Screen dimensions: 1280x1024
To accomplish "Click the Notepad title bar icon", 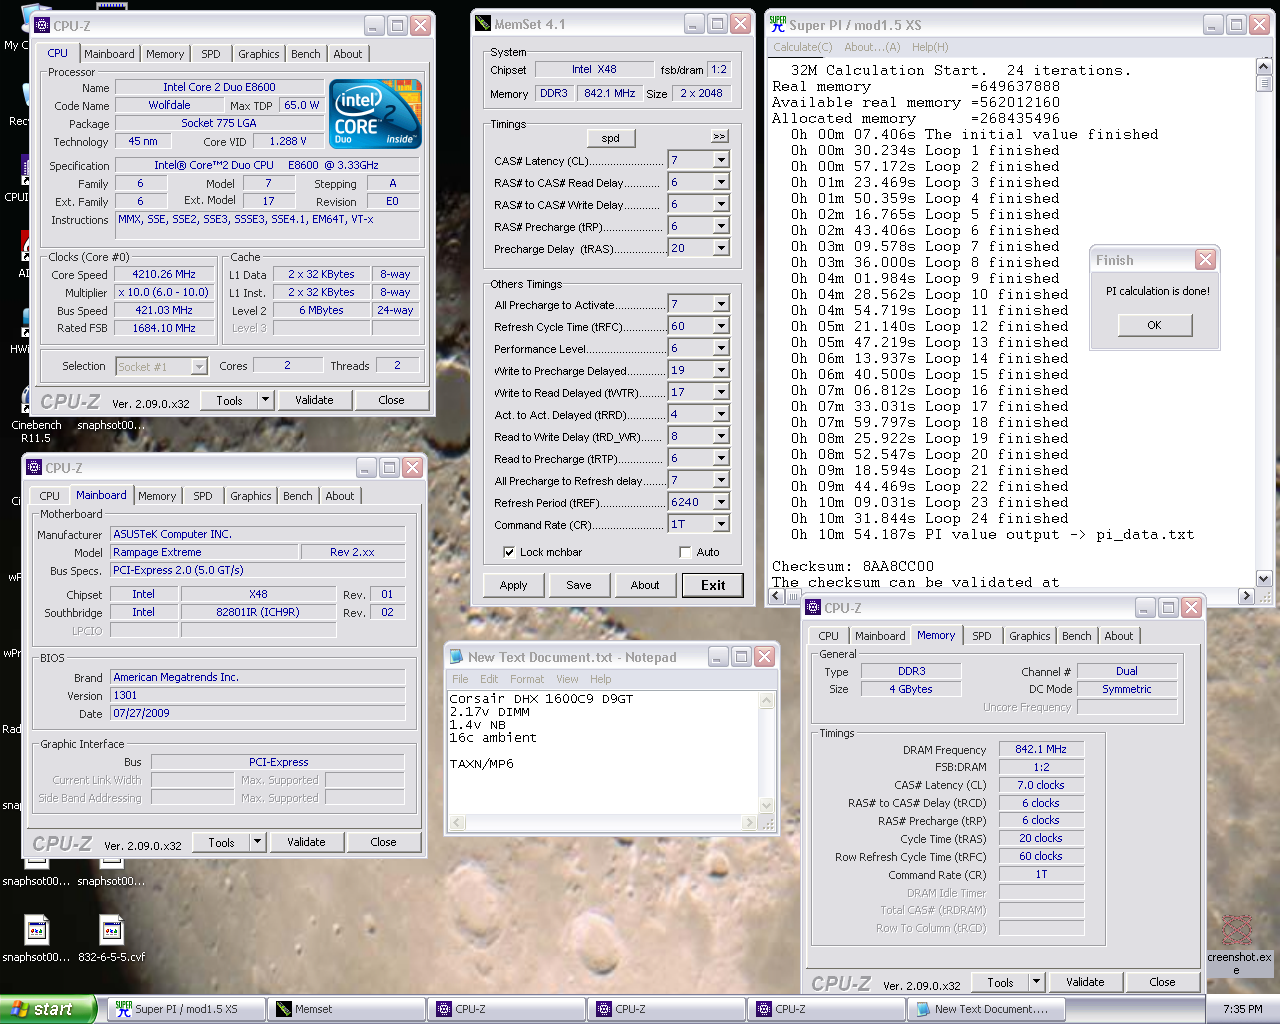I will [457, 657].
